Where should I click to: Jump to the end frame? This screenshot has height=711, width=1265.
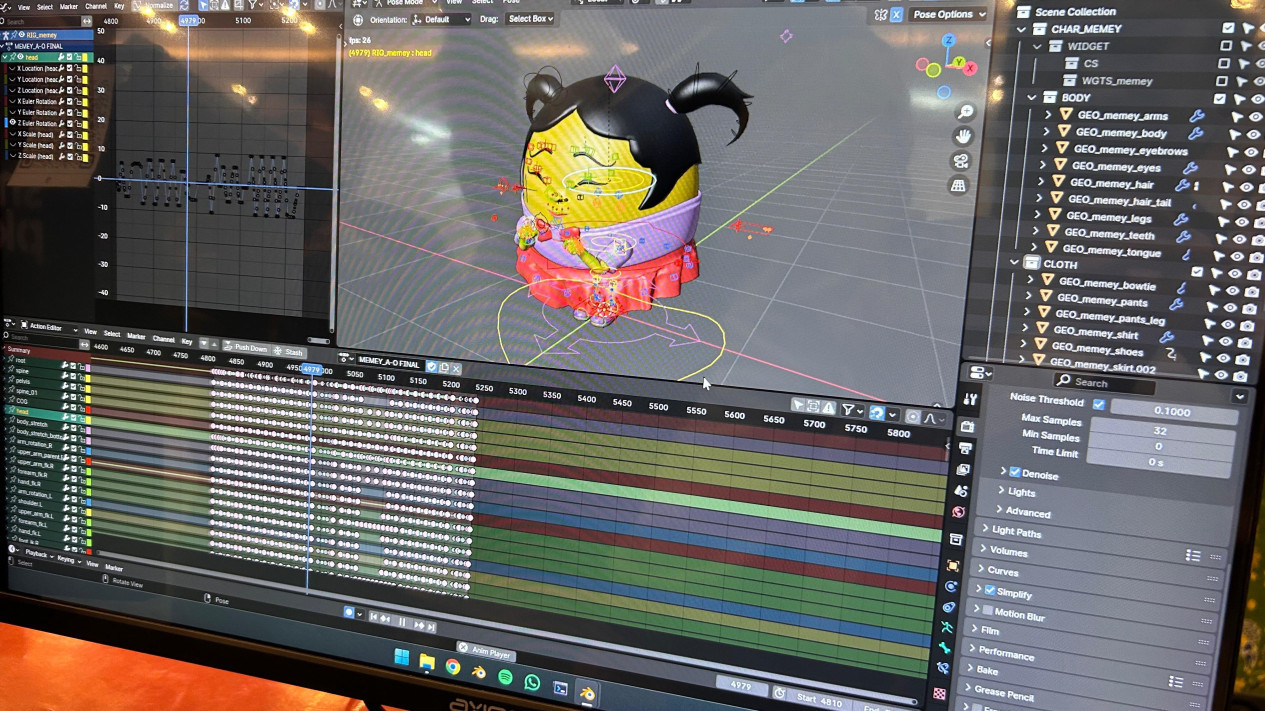coord(432,627)
